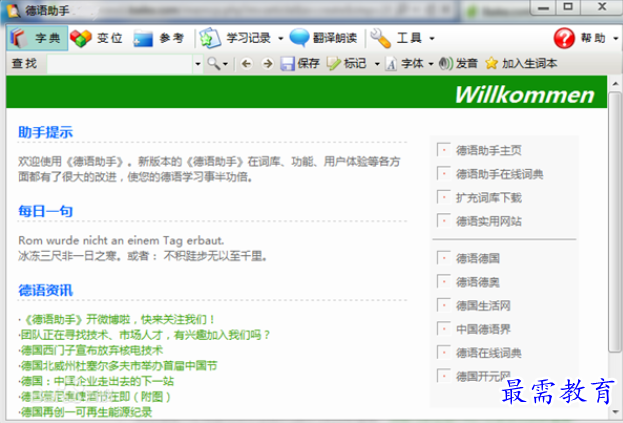
Task: Open the 扩充词库下载 link
Action: pos(488,197)
